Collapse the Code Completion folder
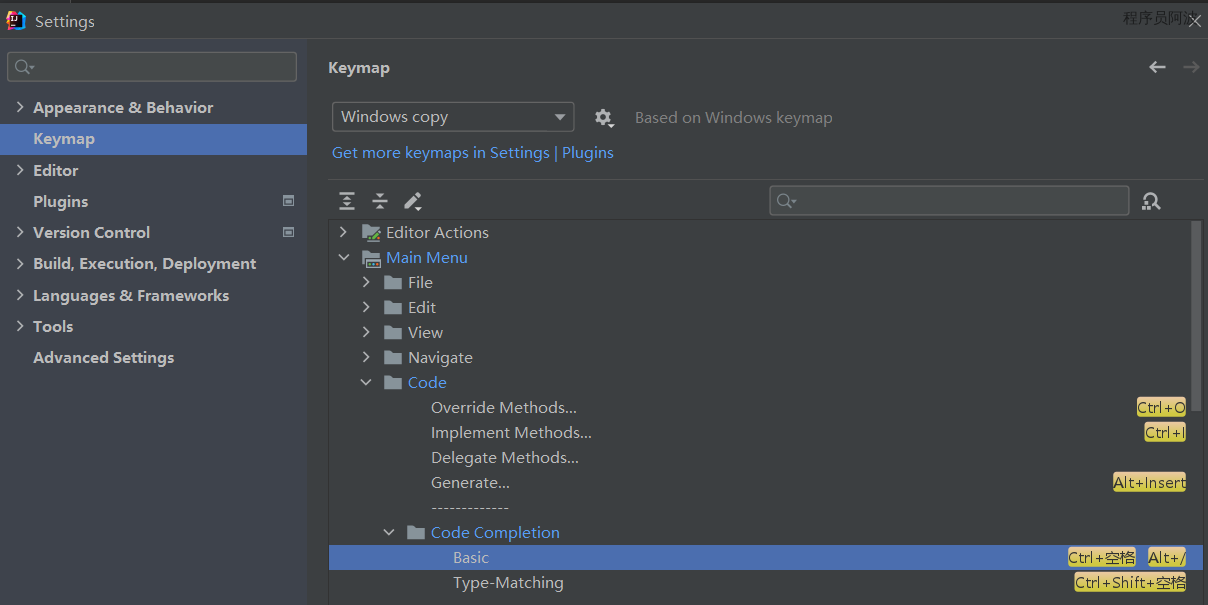Viewport: 1208px width, 605px height. [x=390, y=533]
